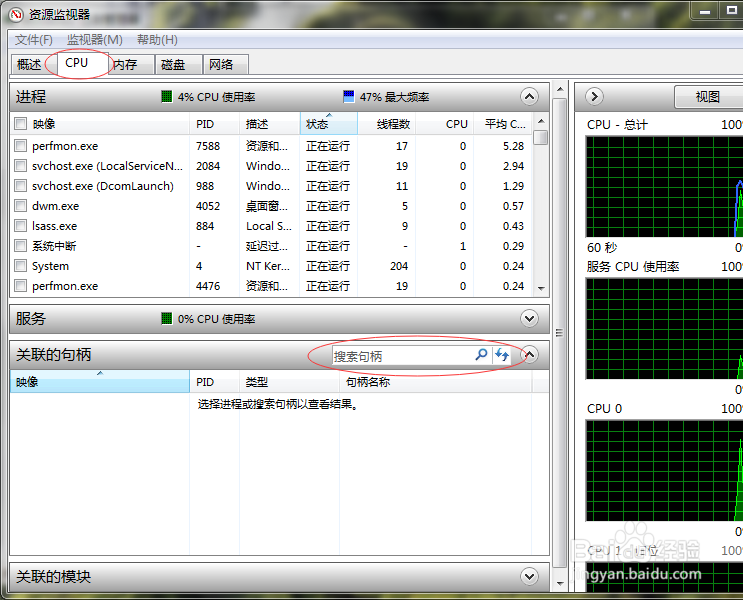743x600 pixels.
Task: Check the perfmon.exe PID 4476 checkbox
Action: pyautogui.click(x=20, y=286)
